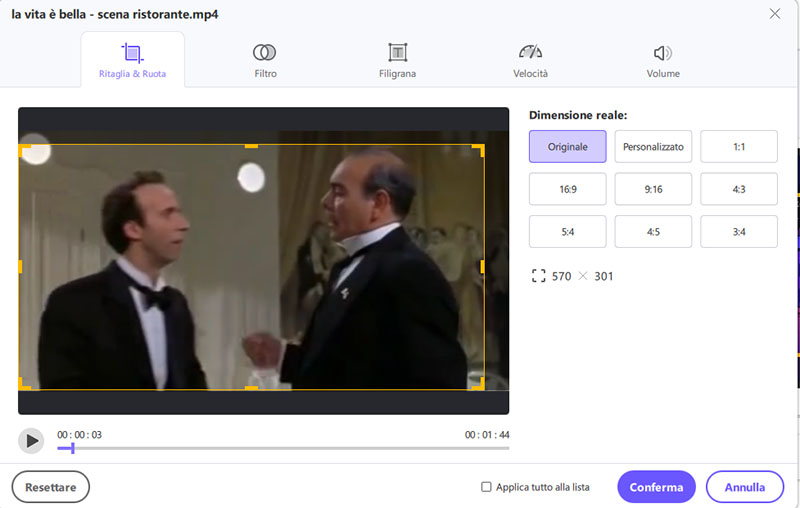800x508 pixels.
Task: Click the bottom-right crop corner handle
Action: [x=480, y=385]
